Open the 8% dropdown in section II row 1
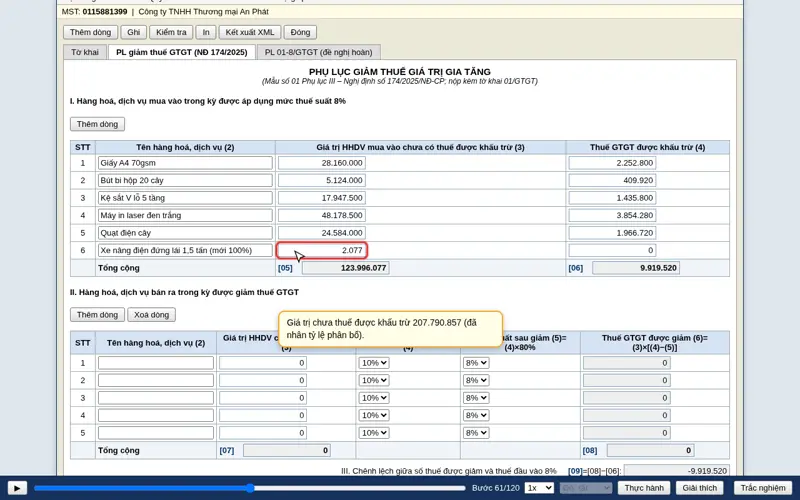Viewport: 800px width, 500px height. coord(476,363)
